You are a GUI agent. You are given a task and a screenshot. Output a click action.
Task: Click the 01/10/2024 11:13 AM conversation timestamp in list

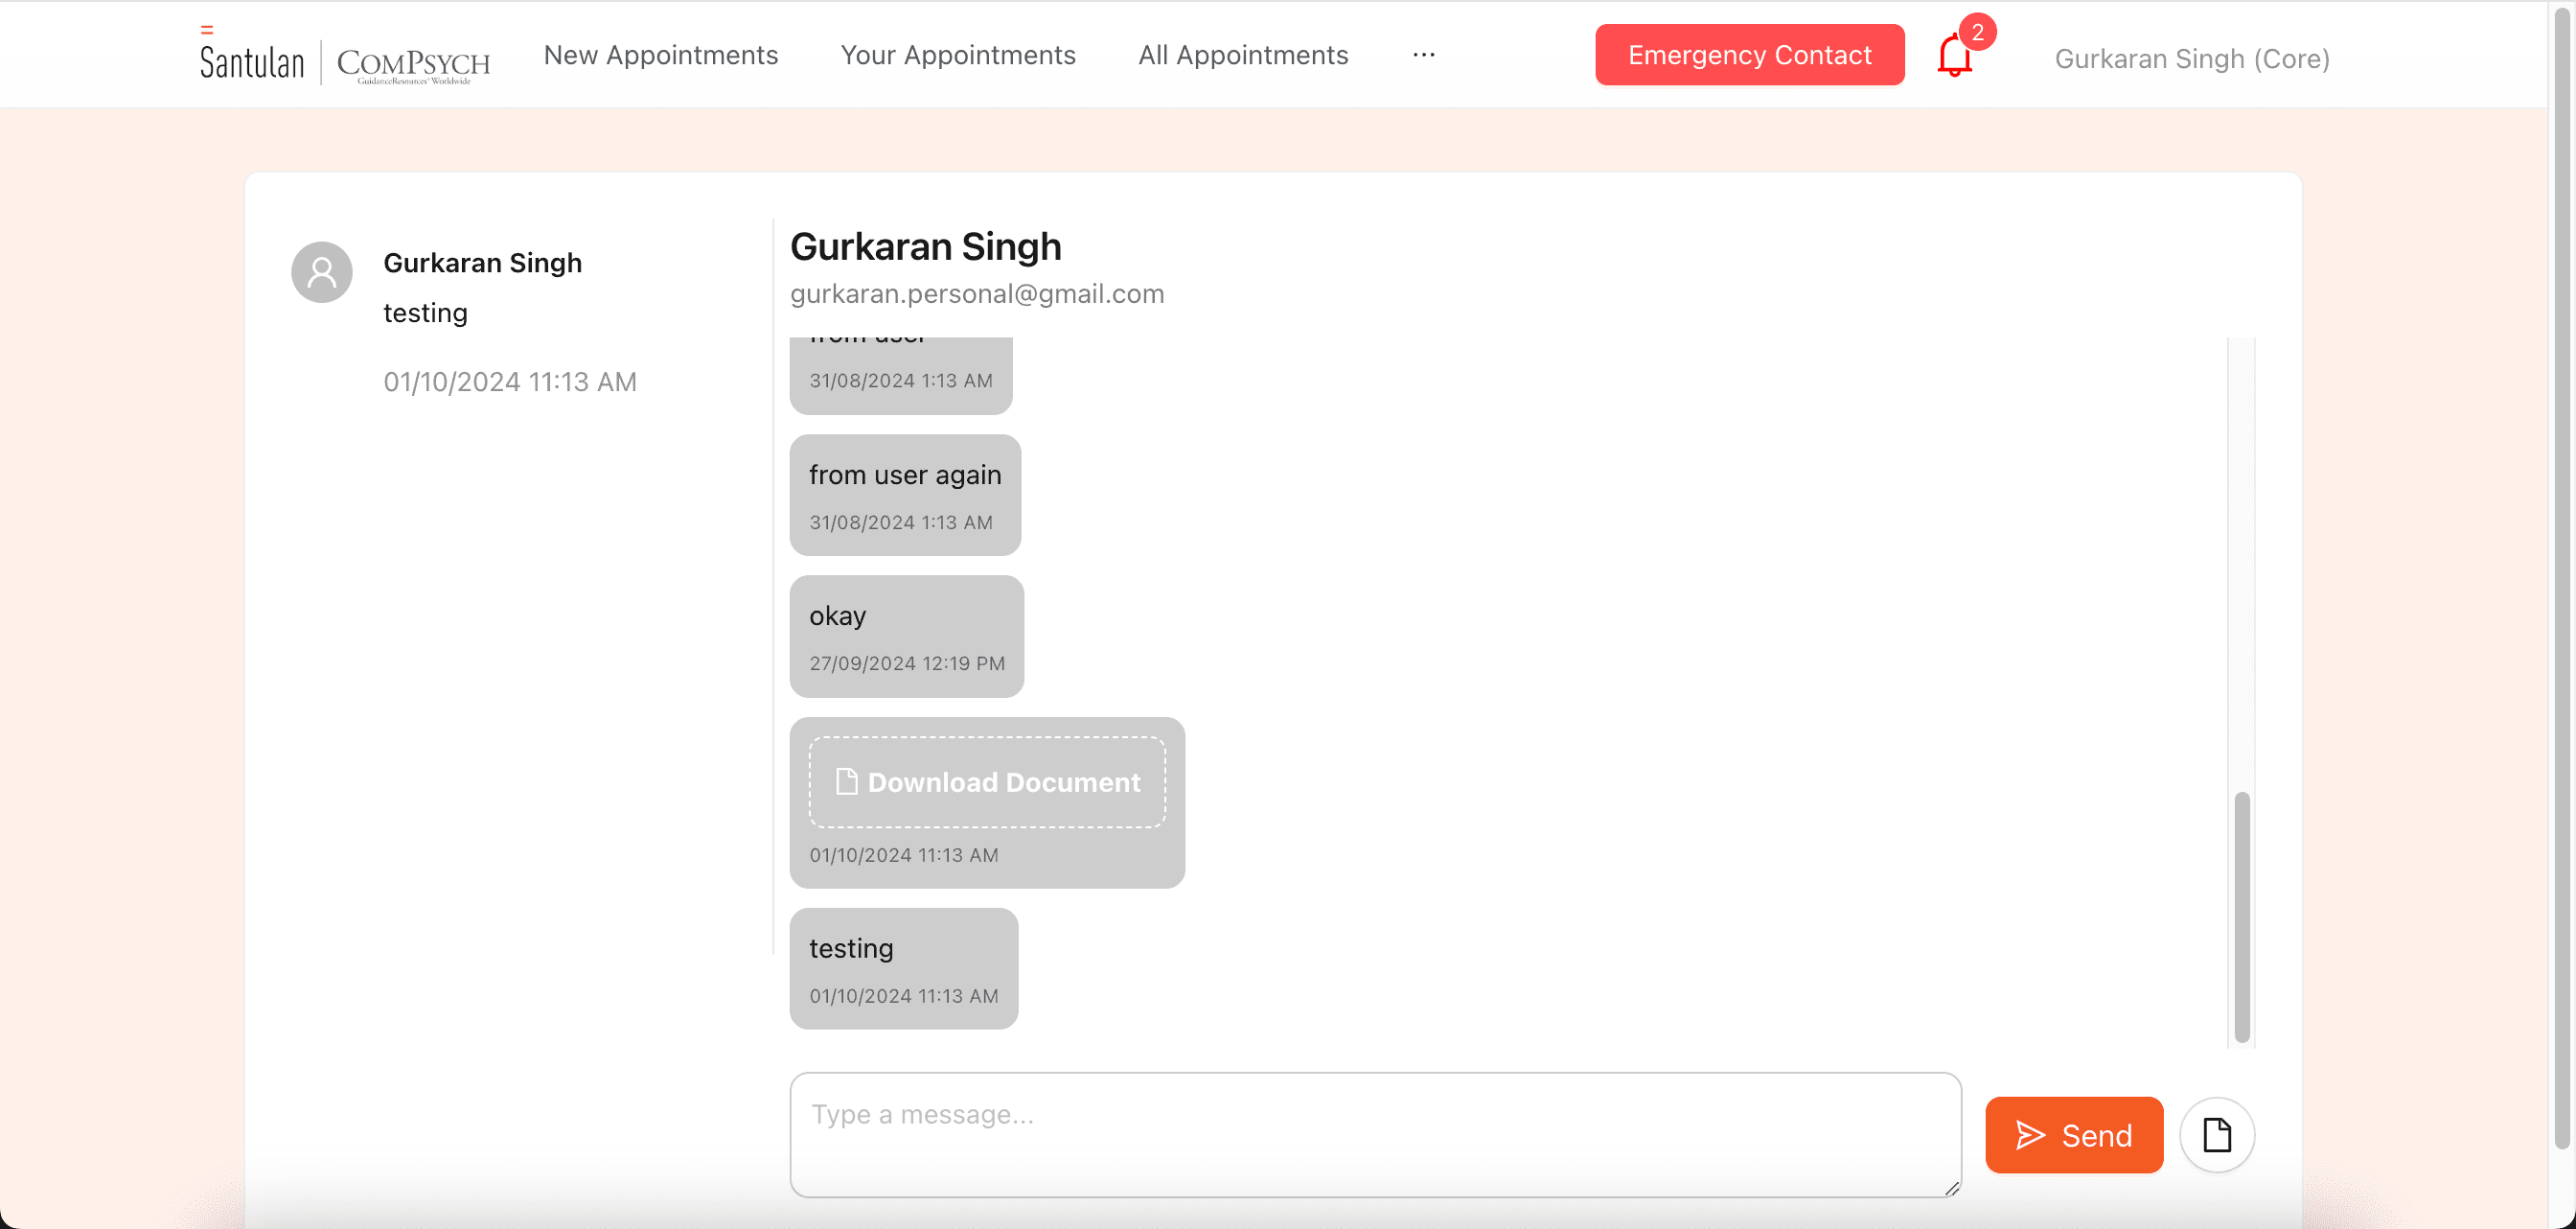510,382
